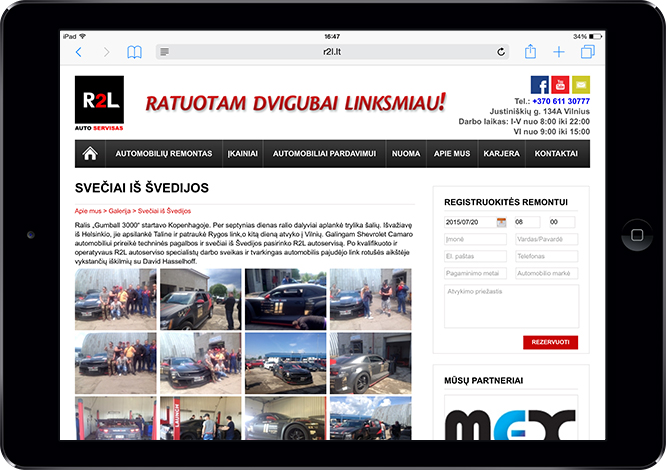Open fourth second-row photo of grey Camaro
Viewport: 666px width, 470px height.
point(371,363)
